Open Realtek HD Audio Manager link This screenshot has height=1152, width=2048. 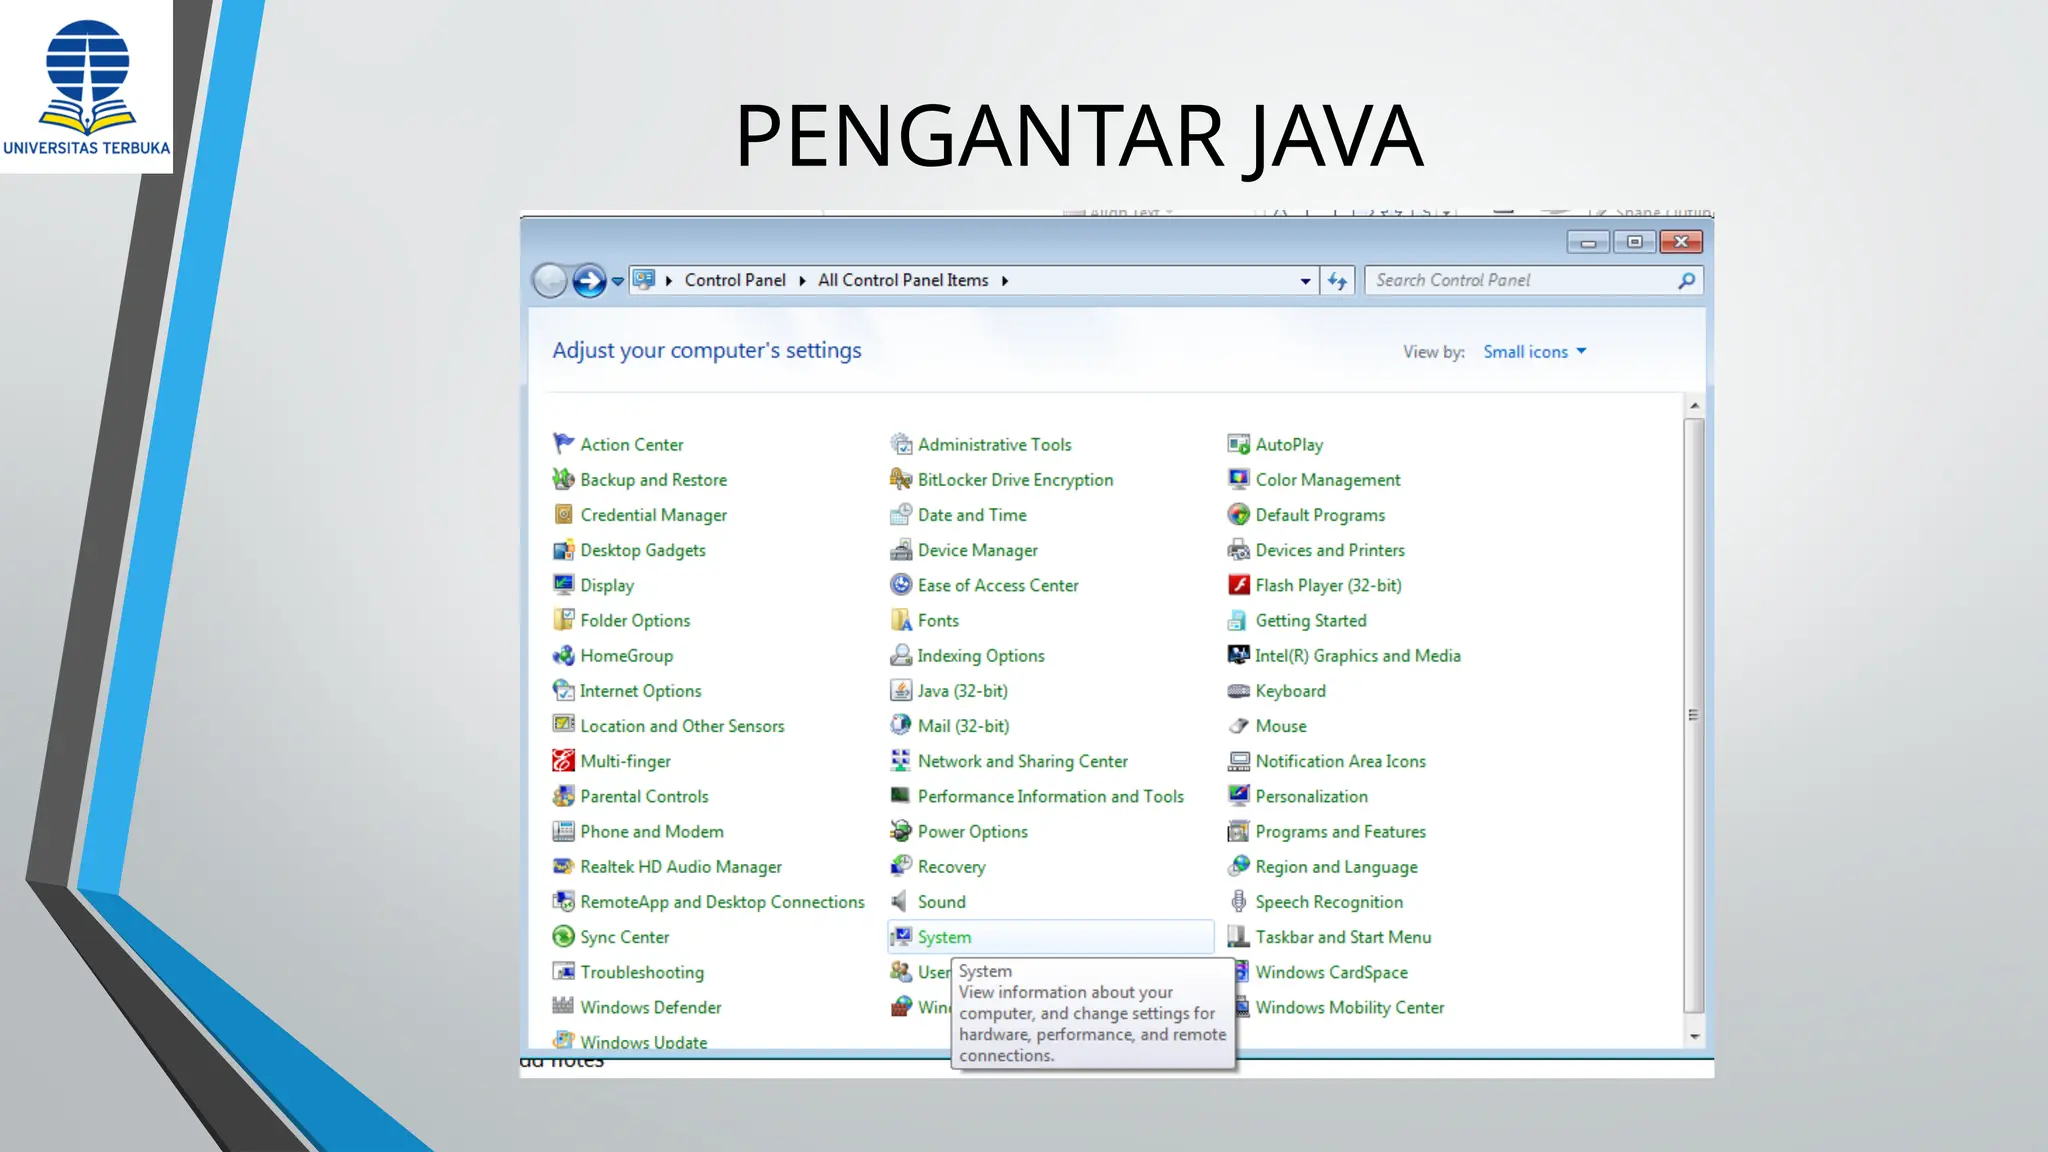tap(681, 867)
